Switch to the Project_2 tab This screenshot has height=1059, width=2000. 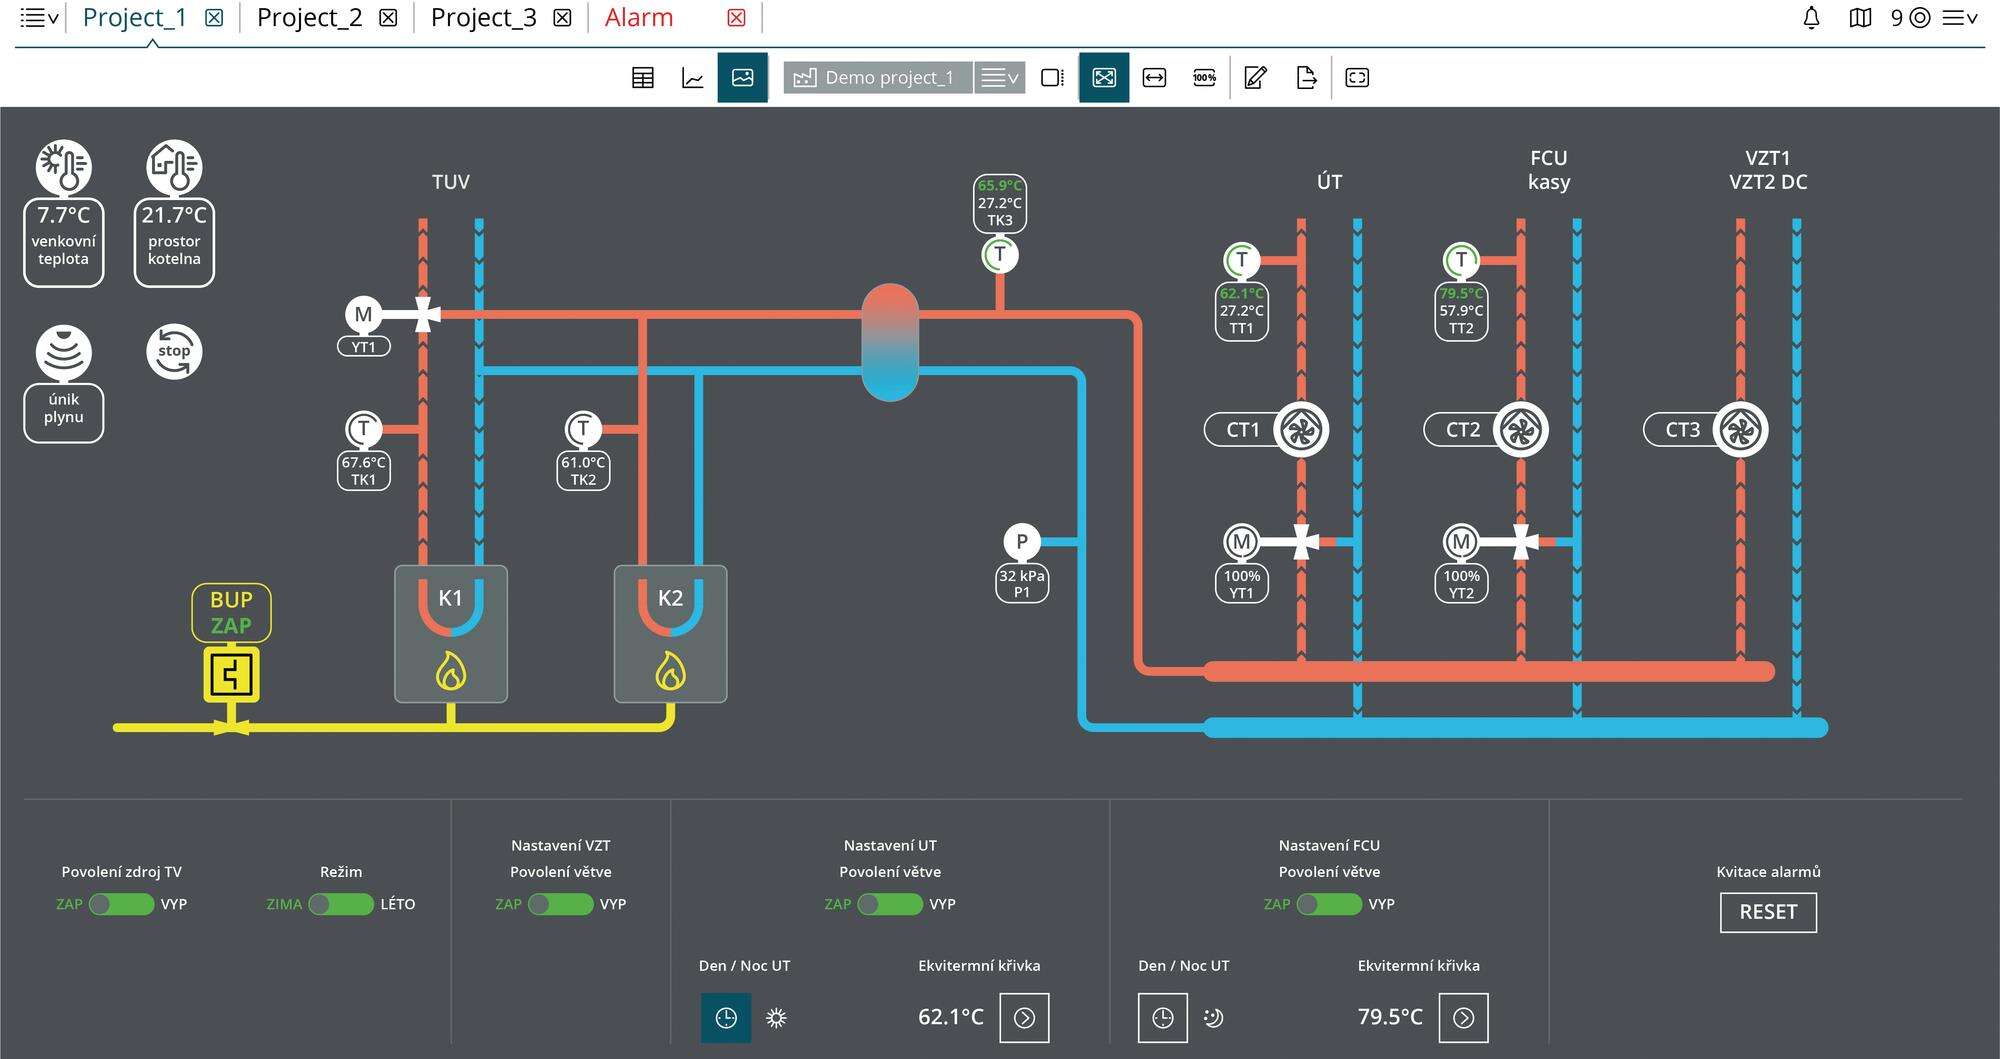click(309, 18)
